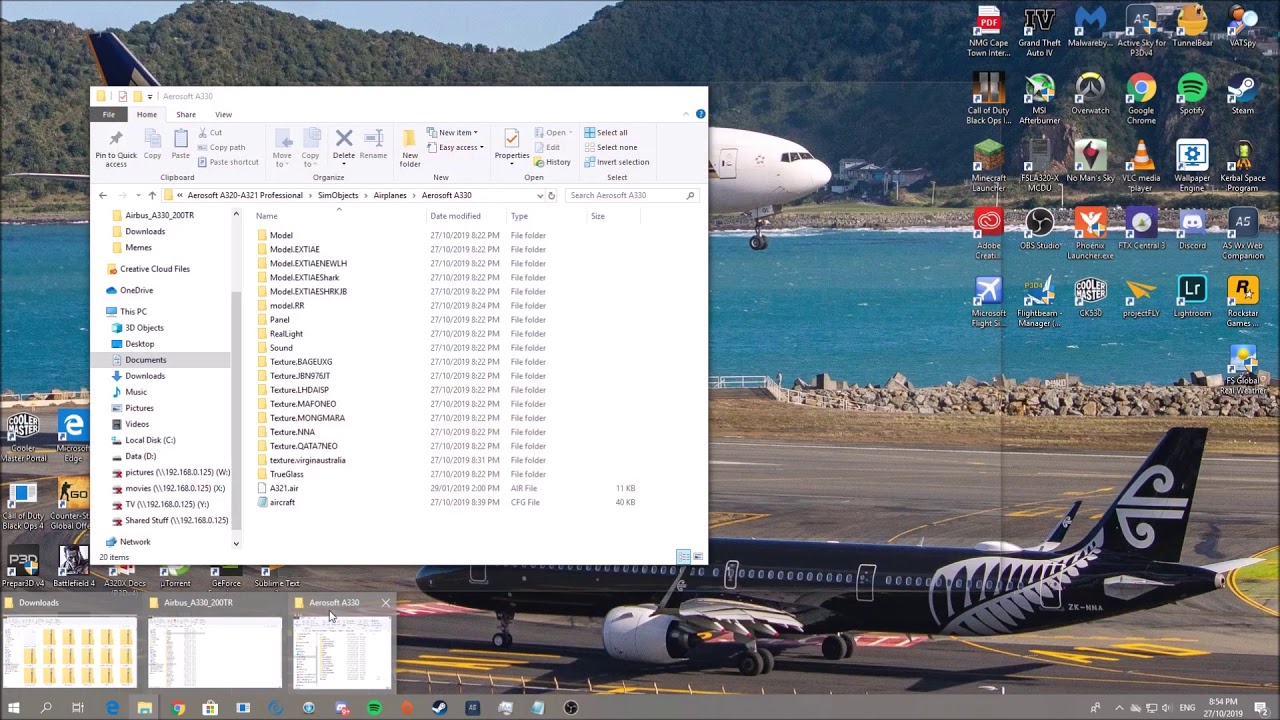Open the Move to dropdown
The image size is (1280, 720).
coord(282,148)
